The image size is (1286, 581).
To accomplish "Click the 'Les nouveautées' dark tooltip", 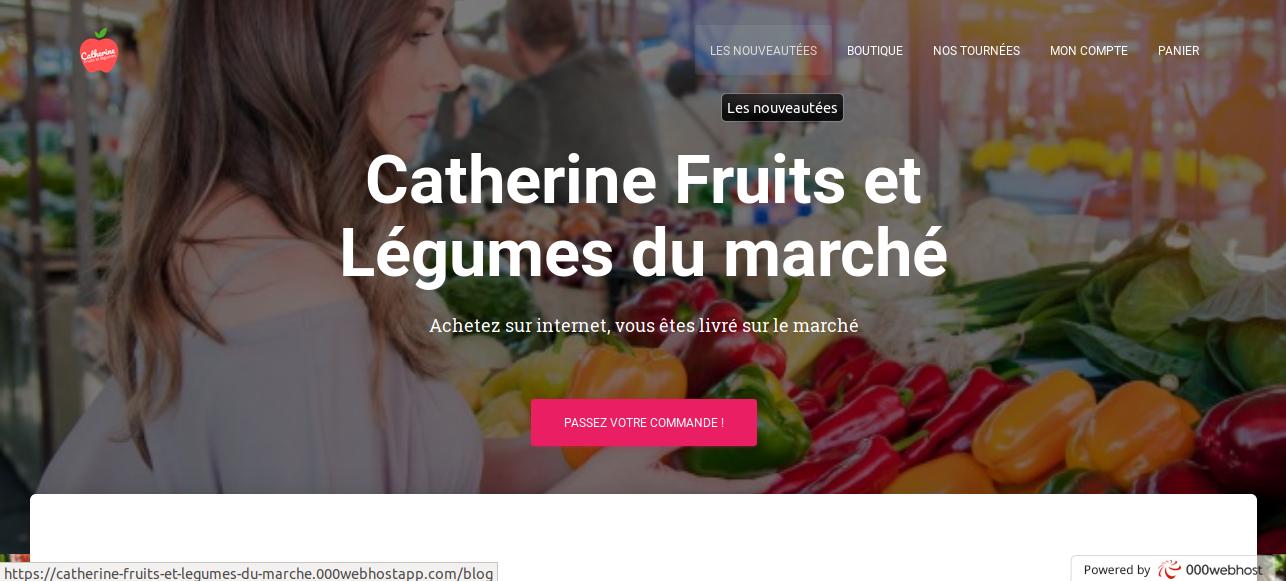I will [782, 108].
